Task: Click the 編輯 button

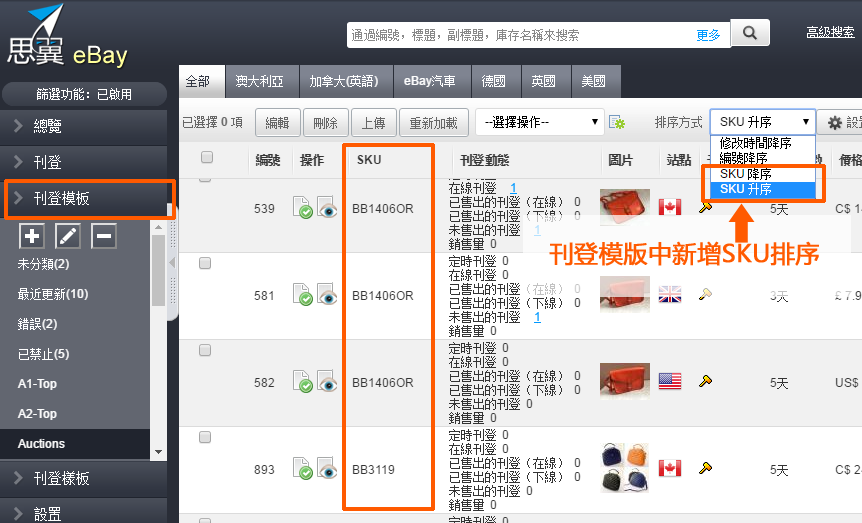Action: click(278, 123)
